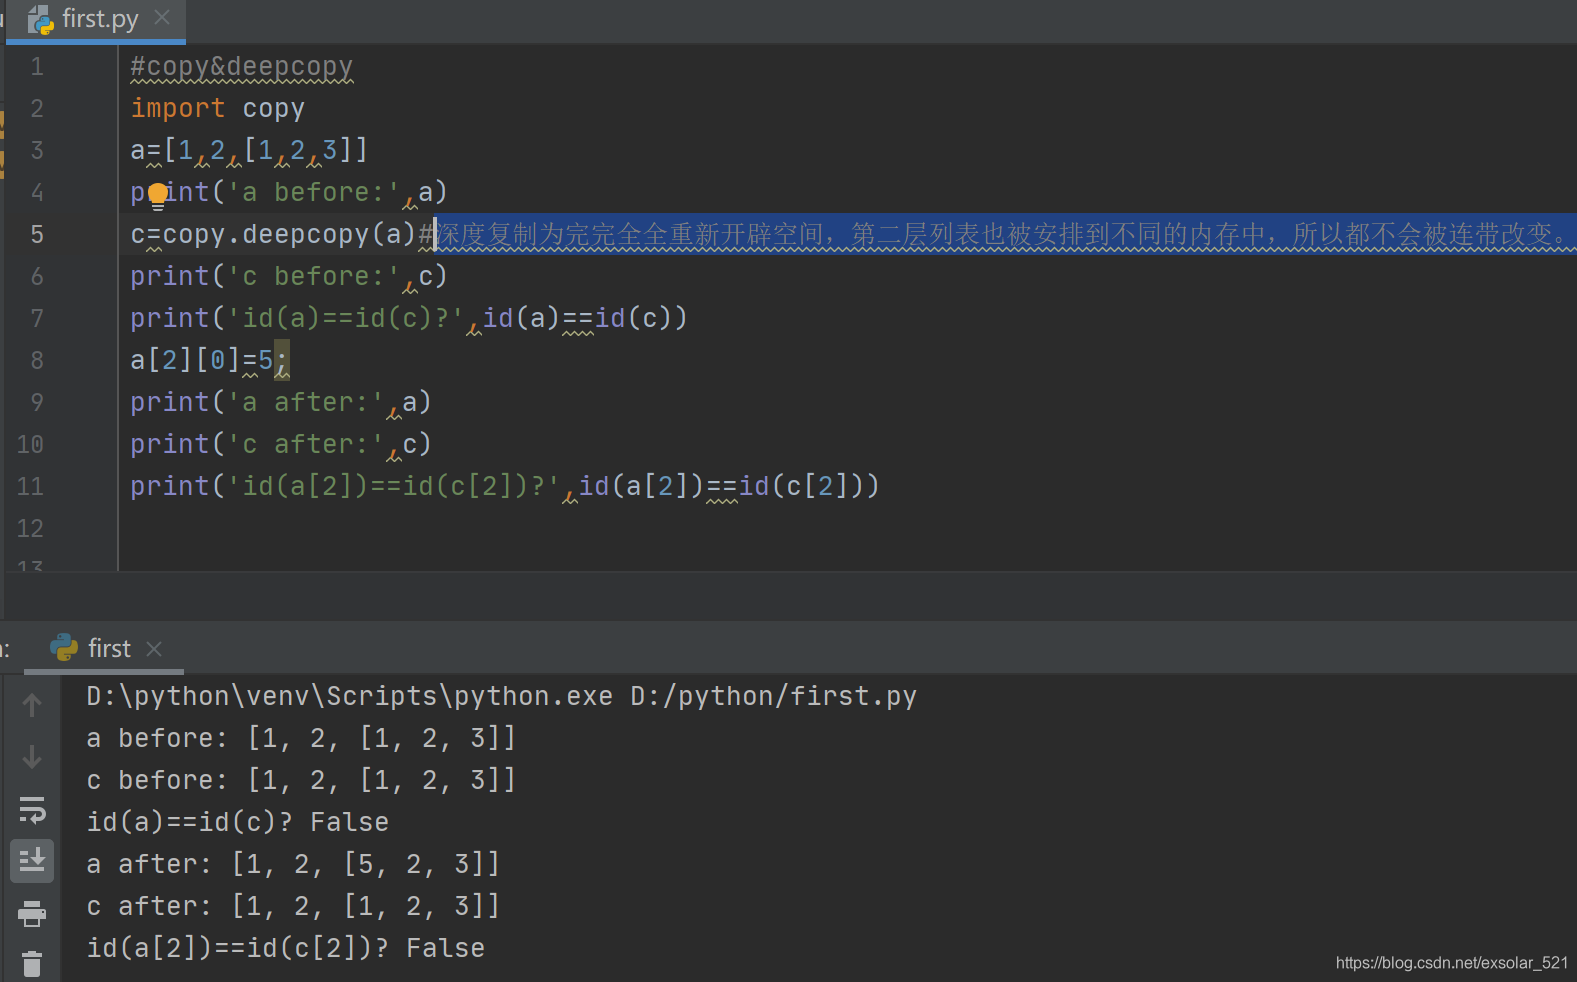Click the "print('a after:',a)" line
Screen dimensions: 1577x982
[281, 402]
